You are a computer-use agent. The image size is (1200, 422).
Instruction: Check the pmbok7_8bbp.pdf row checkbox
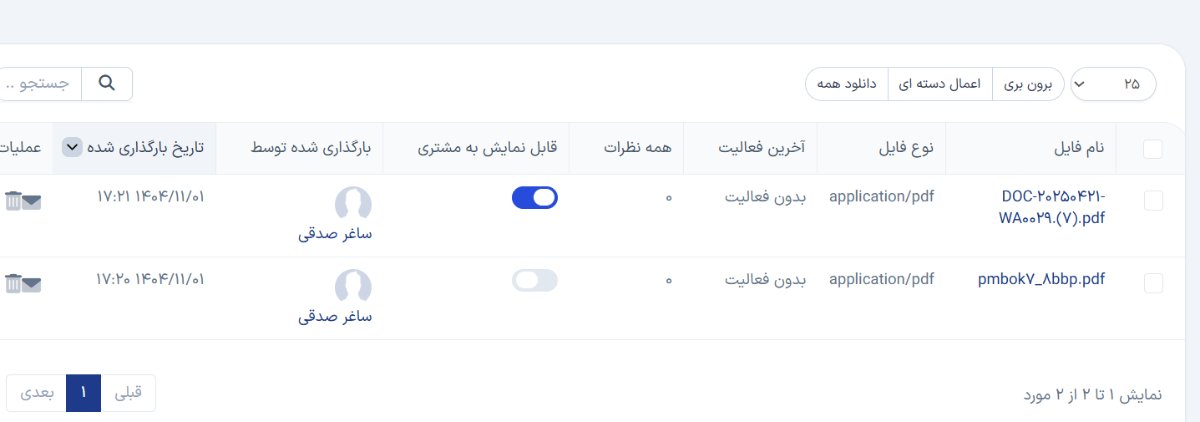pos(1153,283)
